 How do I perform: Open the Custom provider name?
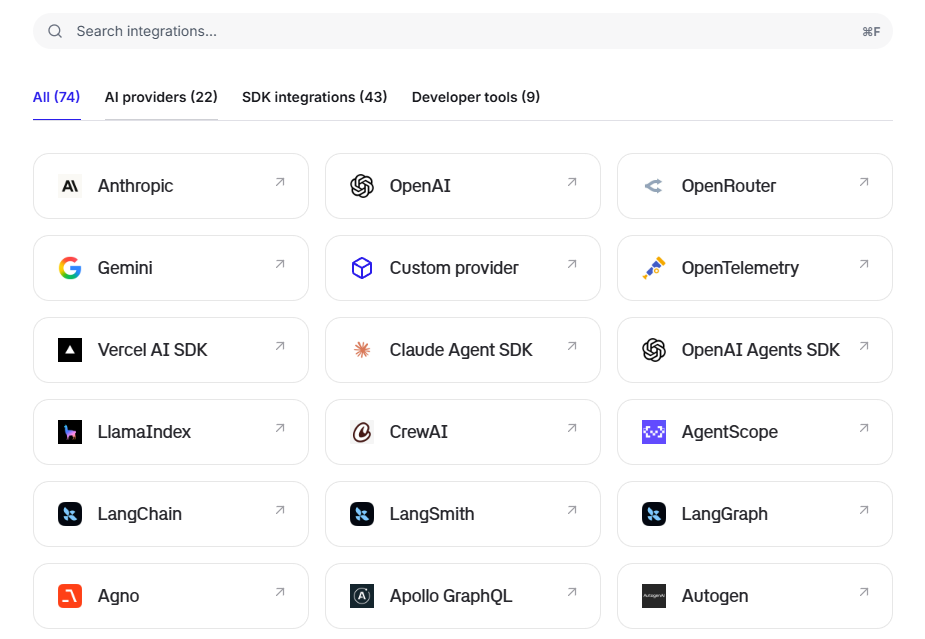pos(454,268)
